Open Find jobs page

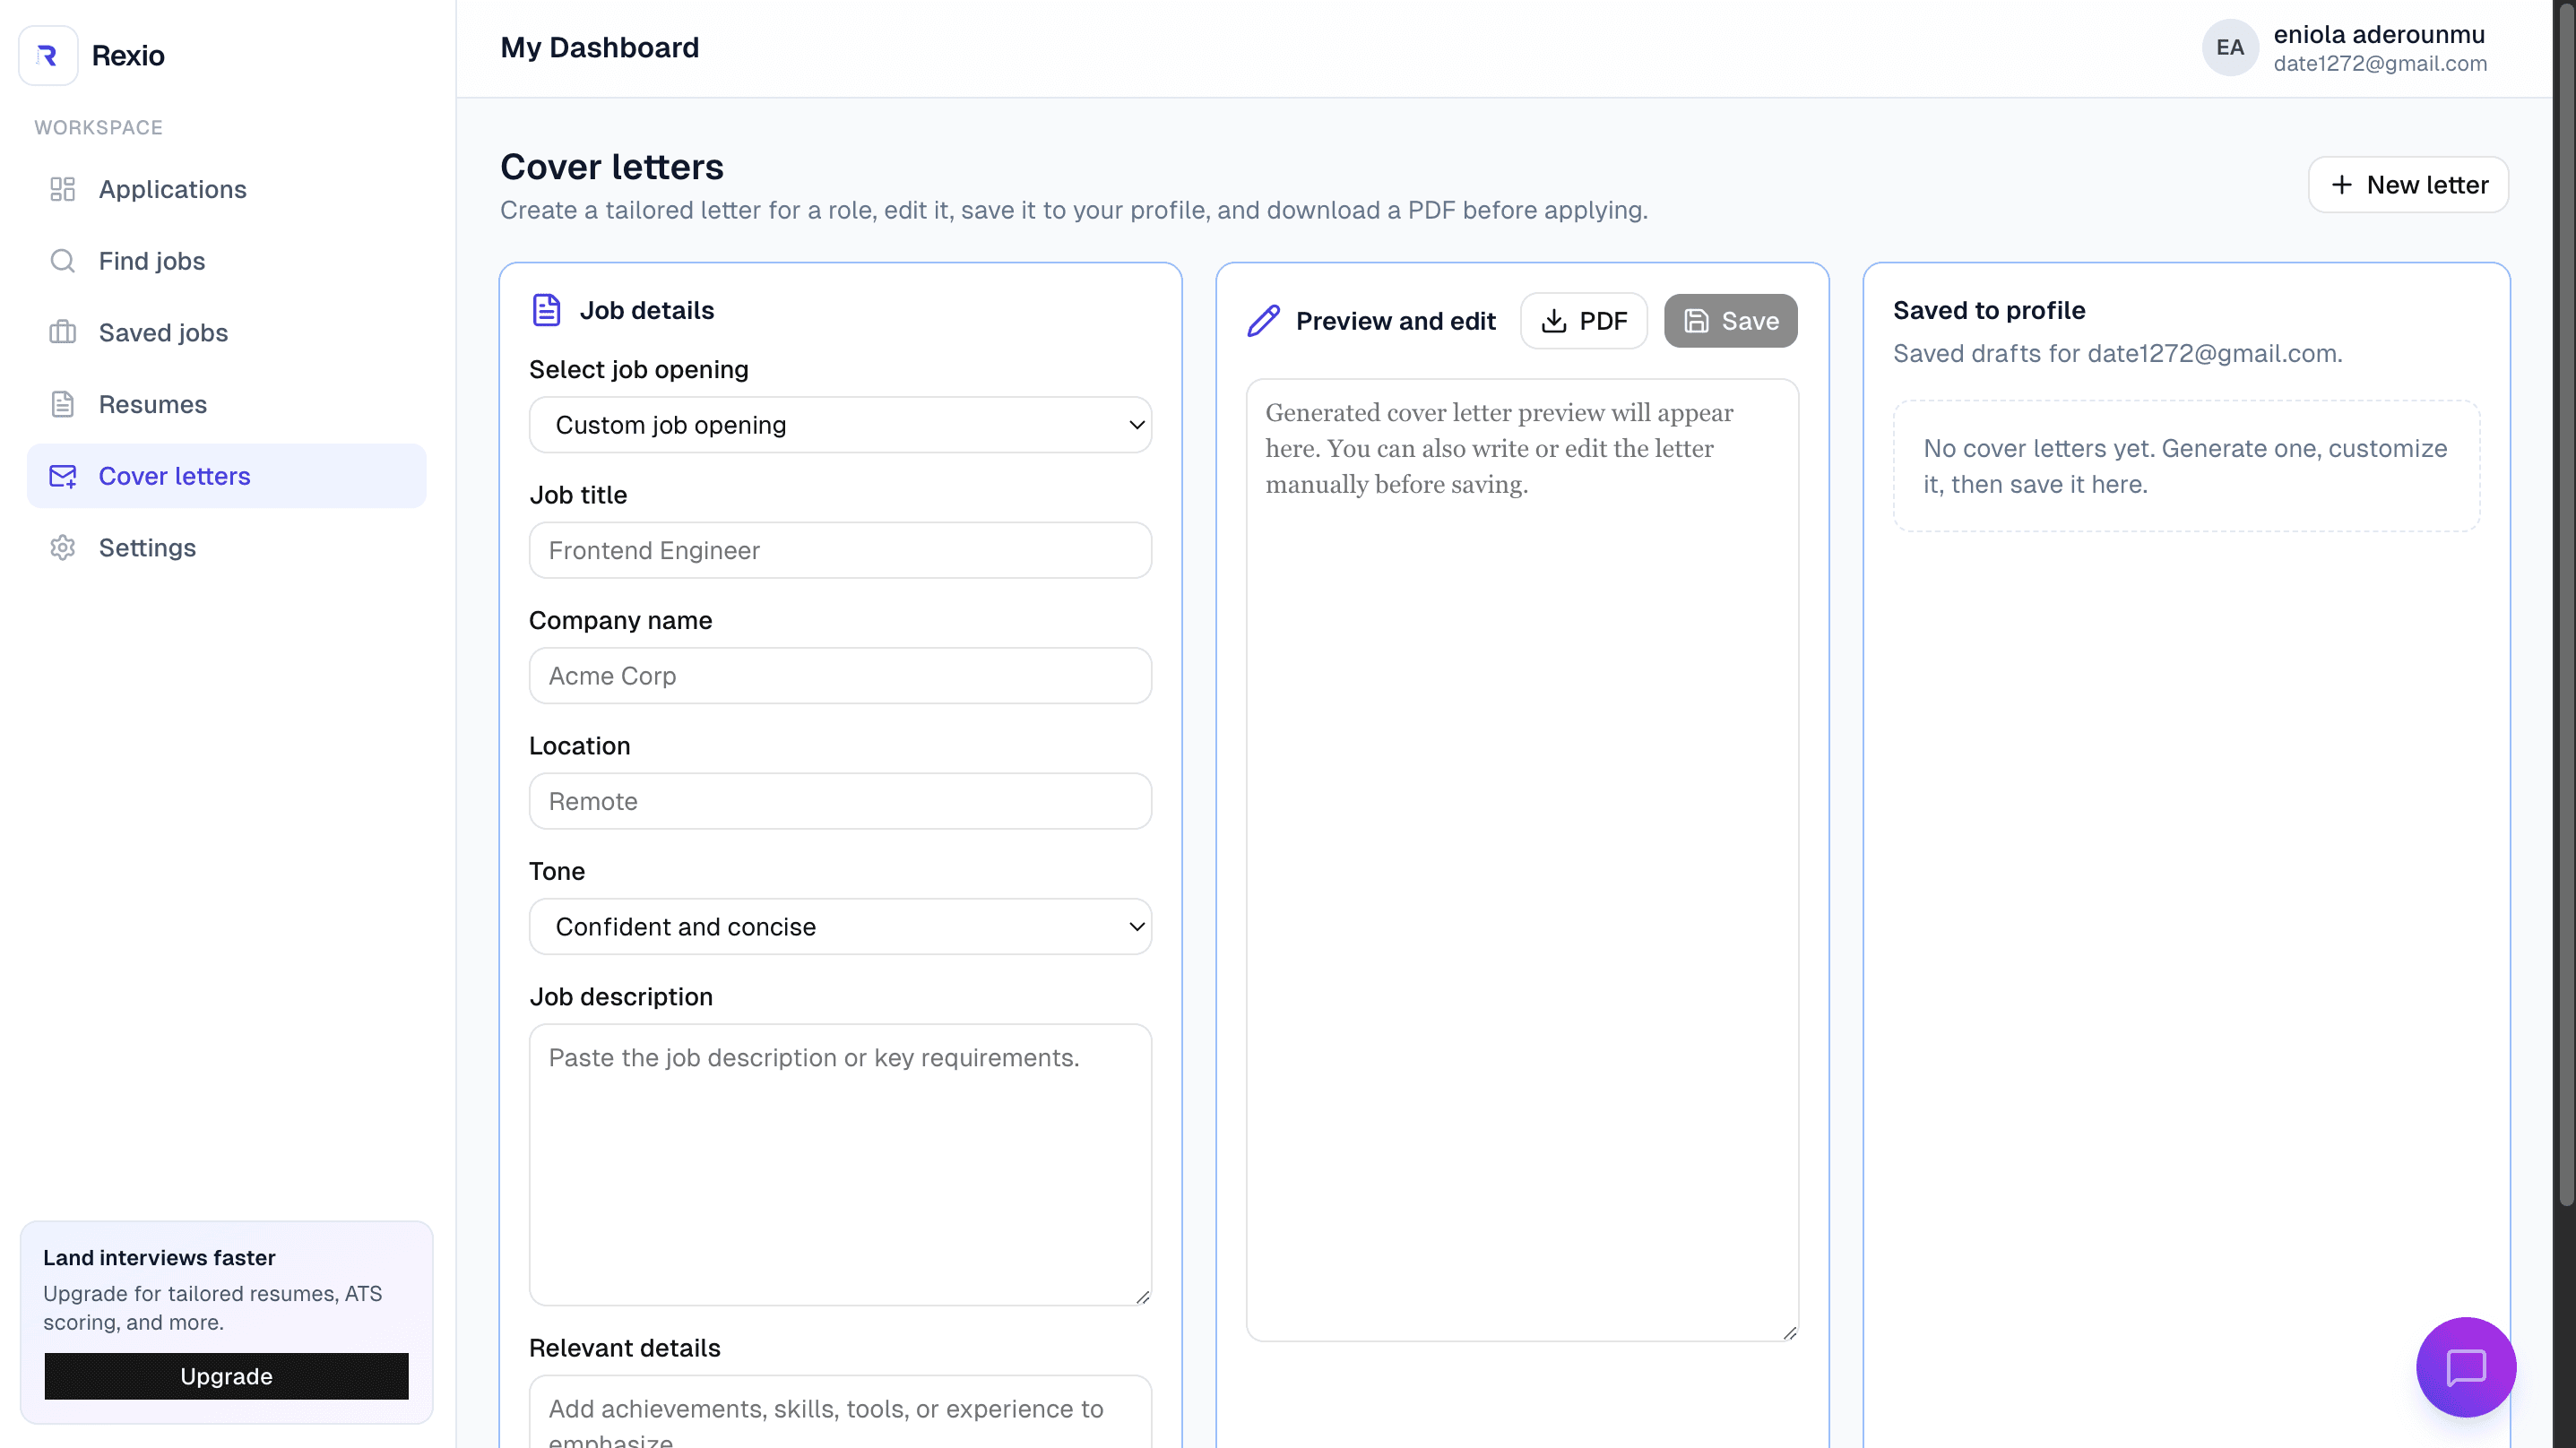pos(227,261)
